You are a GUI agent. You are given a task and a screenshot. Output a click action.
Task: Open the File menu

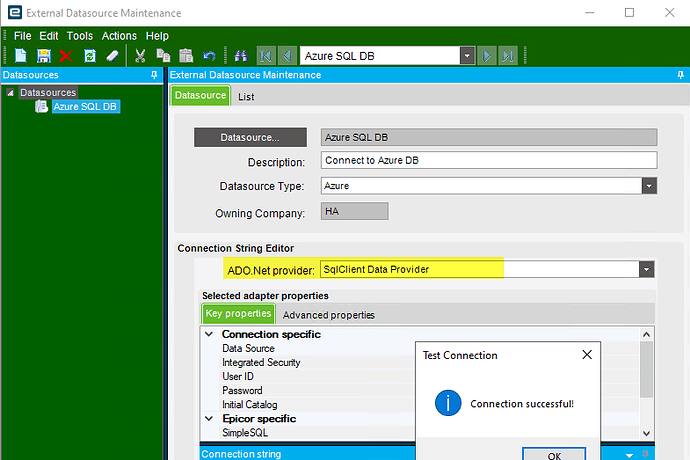click(22, 36)
